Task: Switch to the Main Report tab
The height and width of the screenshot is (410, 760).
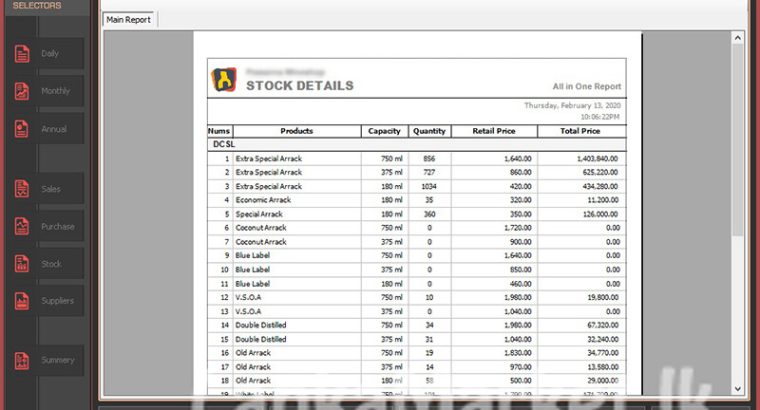Action: pos(129,19)
